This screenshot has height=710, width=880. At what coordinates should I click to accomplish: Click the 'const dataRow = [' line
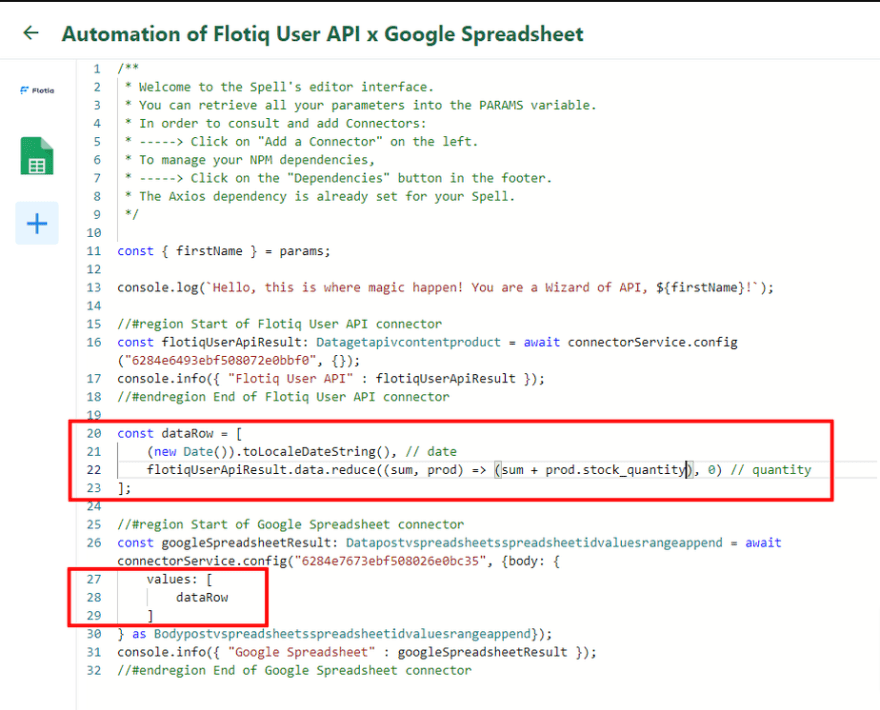point(180,433)
